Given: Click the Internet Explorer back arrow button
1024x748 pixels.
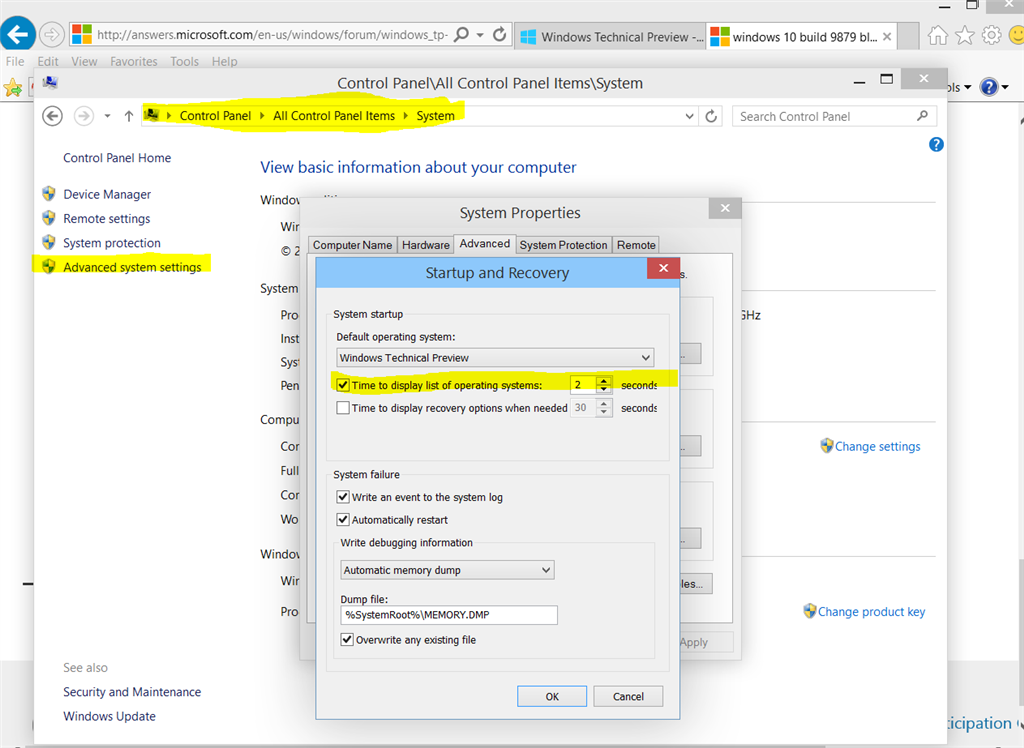Looking at the screenshot, I should 18,35.
